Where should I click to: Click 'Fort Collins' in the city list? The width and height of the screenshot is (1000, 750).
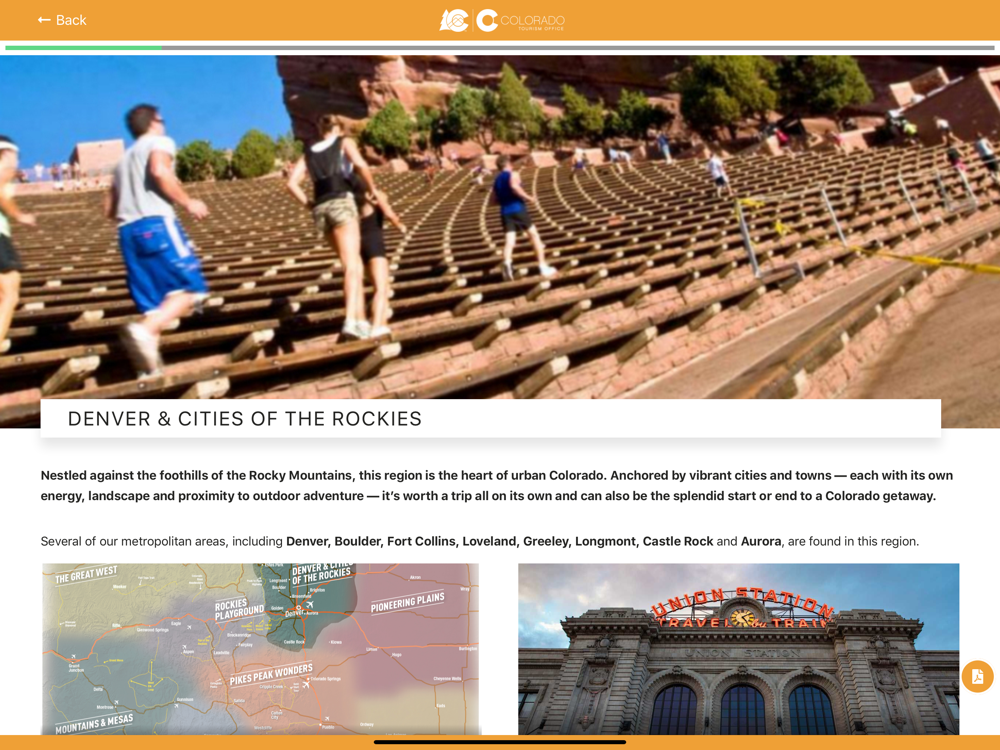pos(420,541)
